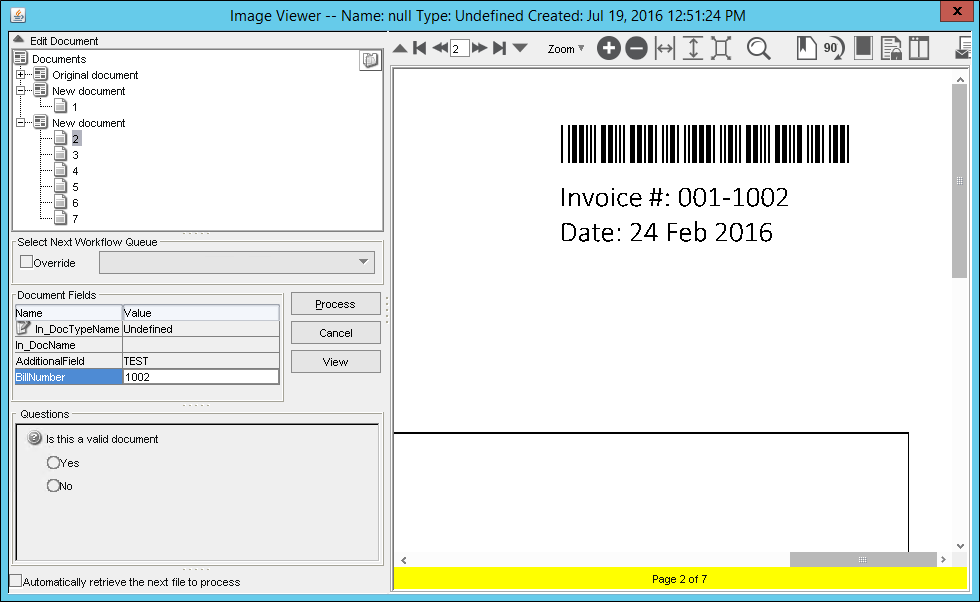
Task: Rotate the page 90 degrees
Action: click(x=832, y=48)
